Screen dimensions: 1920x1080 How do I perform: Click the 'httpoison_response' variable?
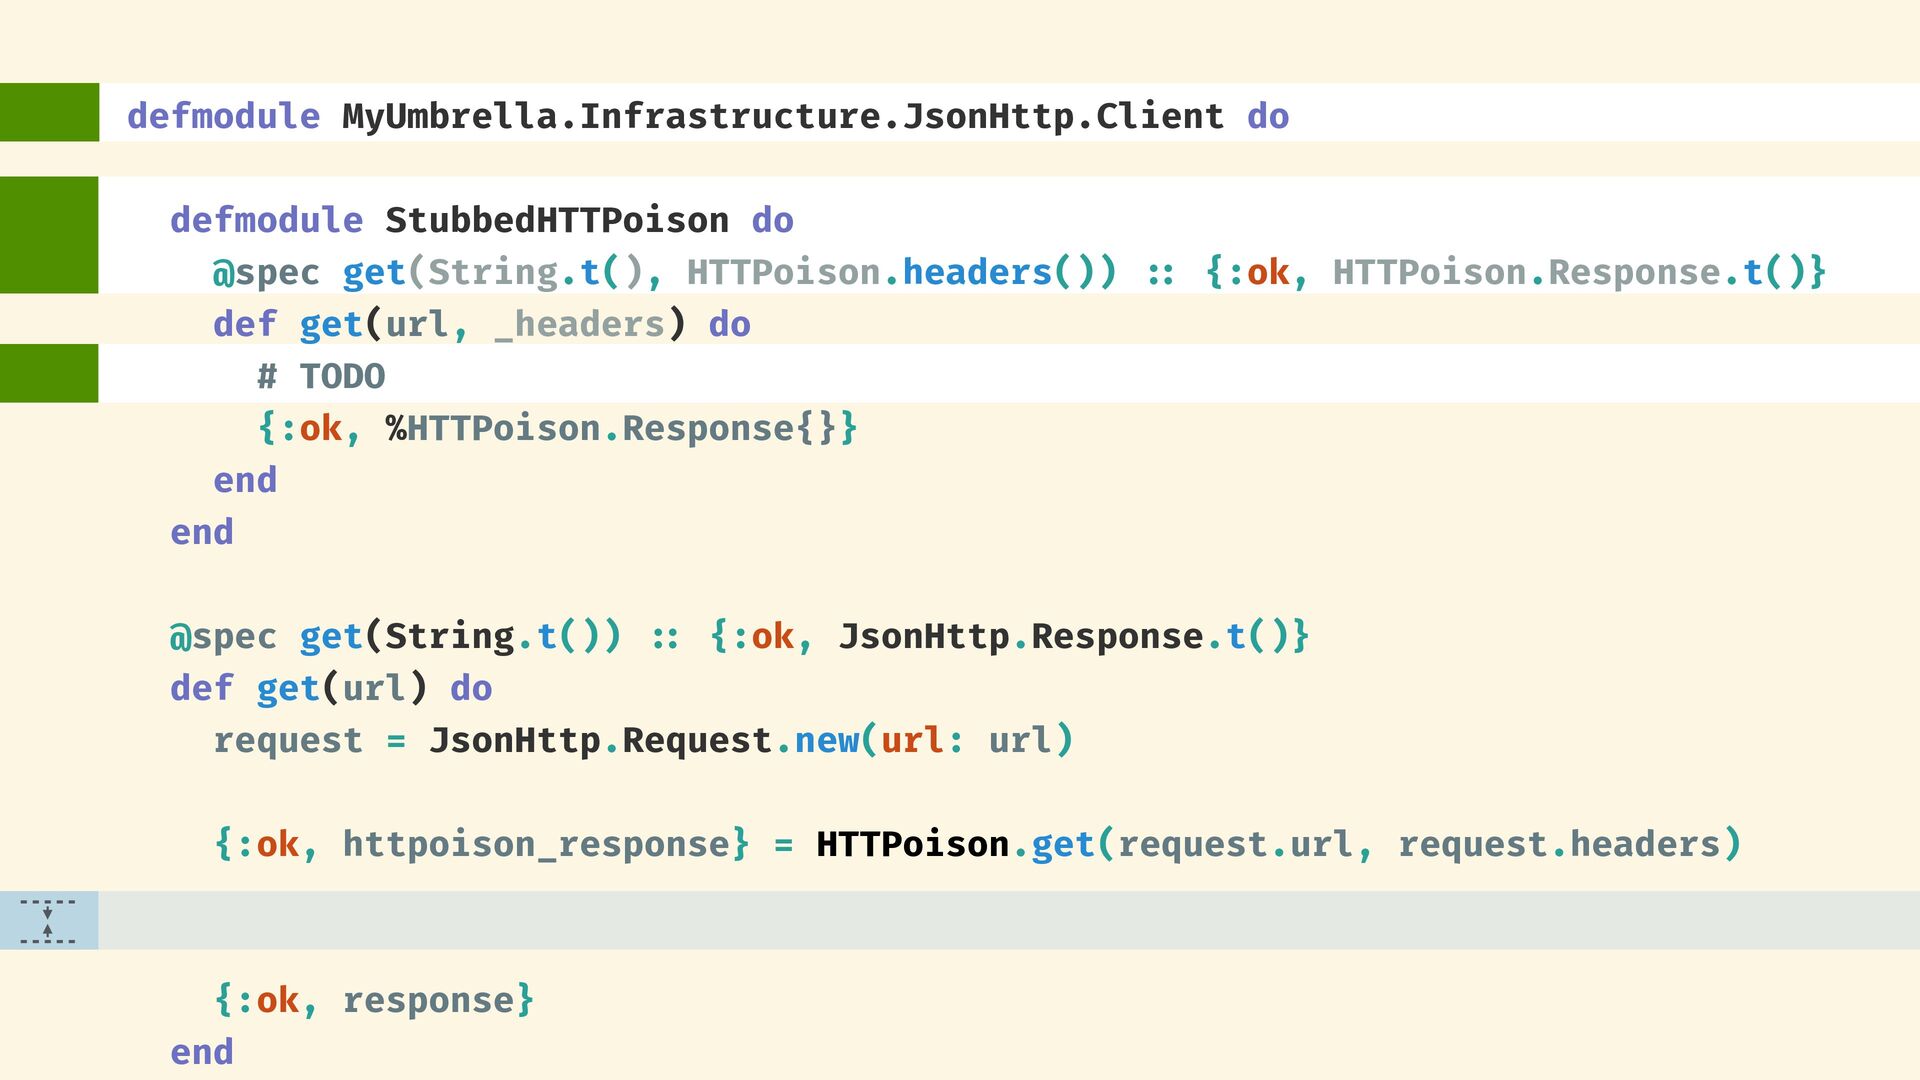tap(536, 845)
